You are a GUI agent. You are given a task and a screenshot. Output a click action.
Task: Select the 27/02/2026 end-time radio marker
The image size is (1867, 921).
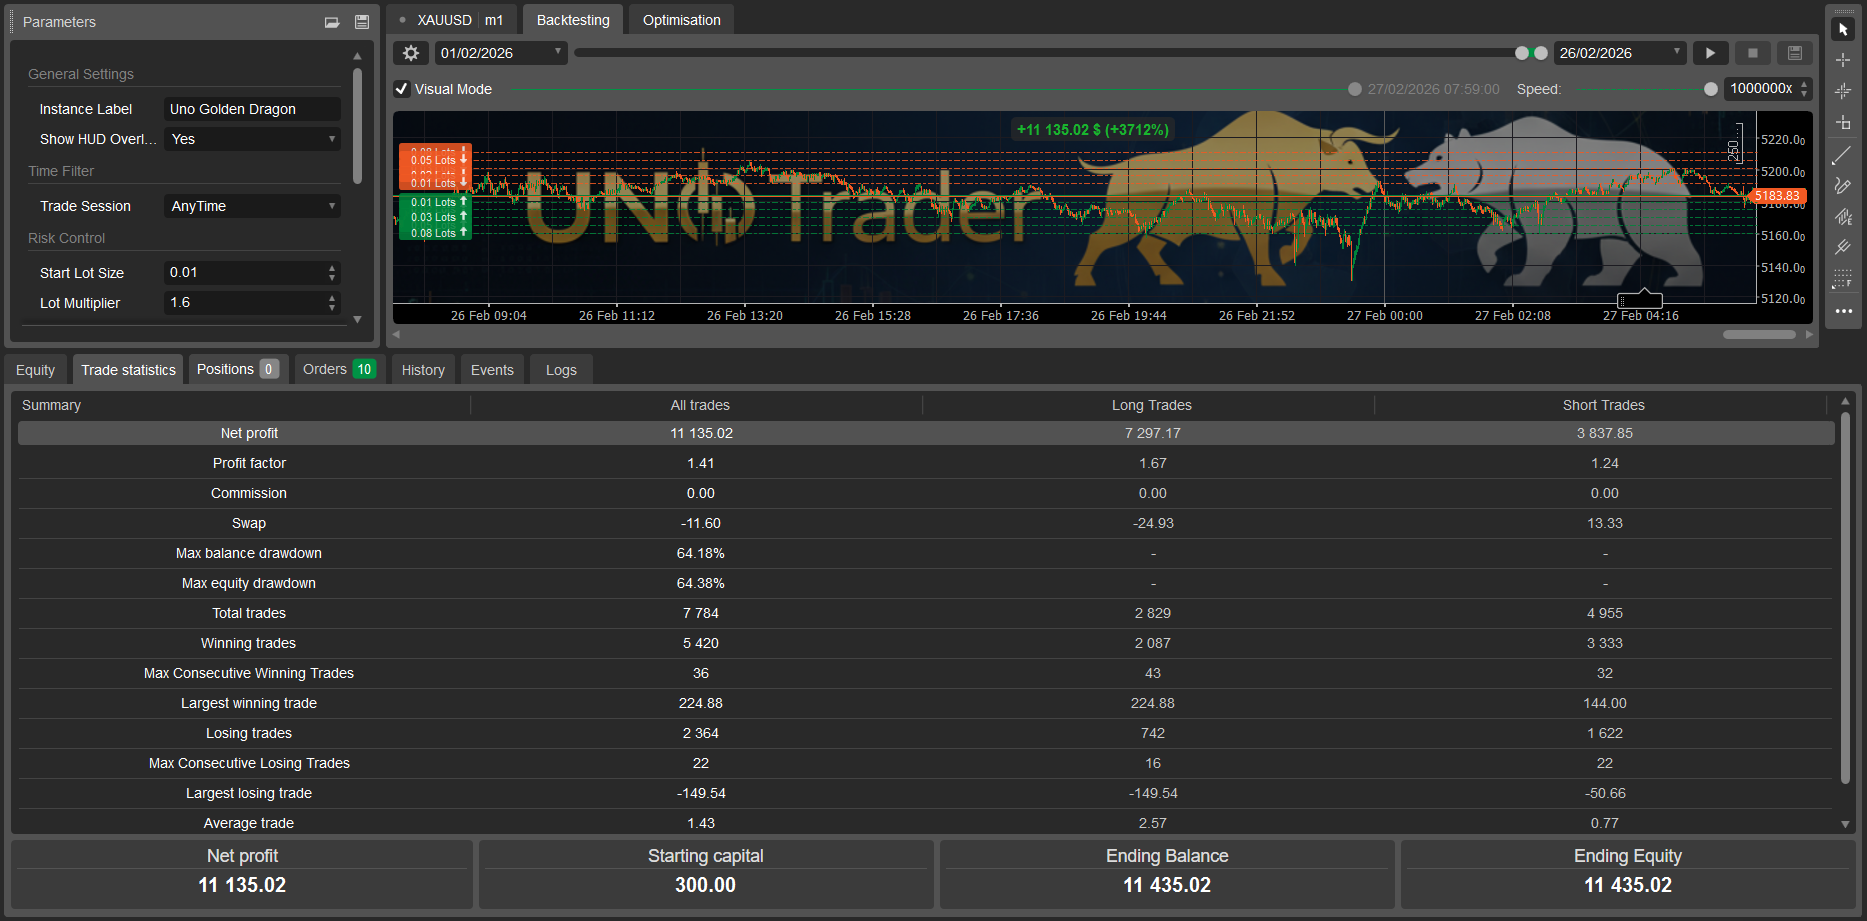pos(1356,89)
